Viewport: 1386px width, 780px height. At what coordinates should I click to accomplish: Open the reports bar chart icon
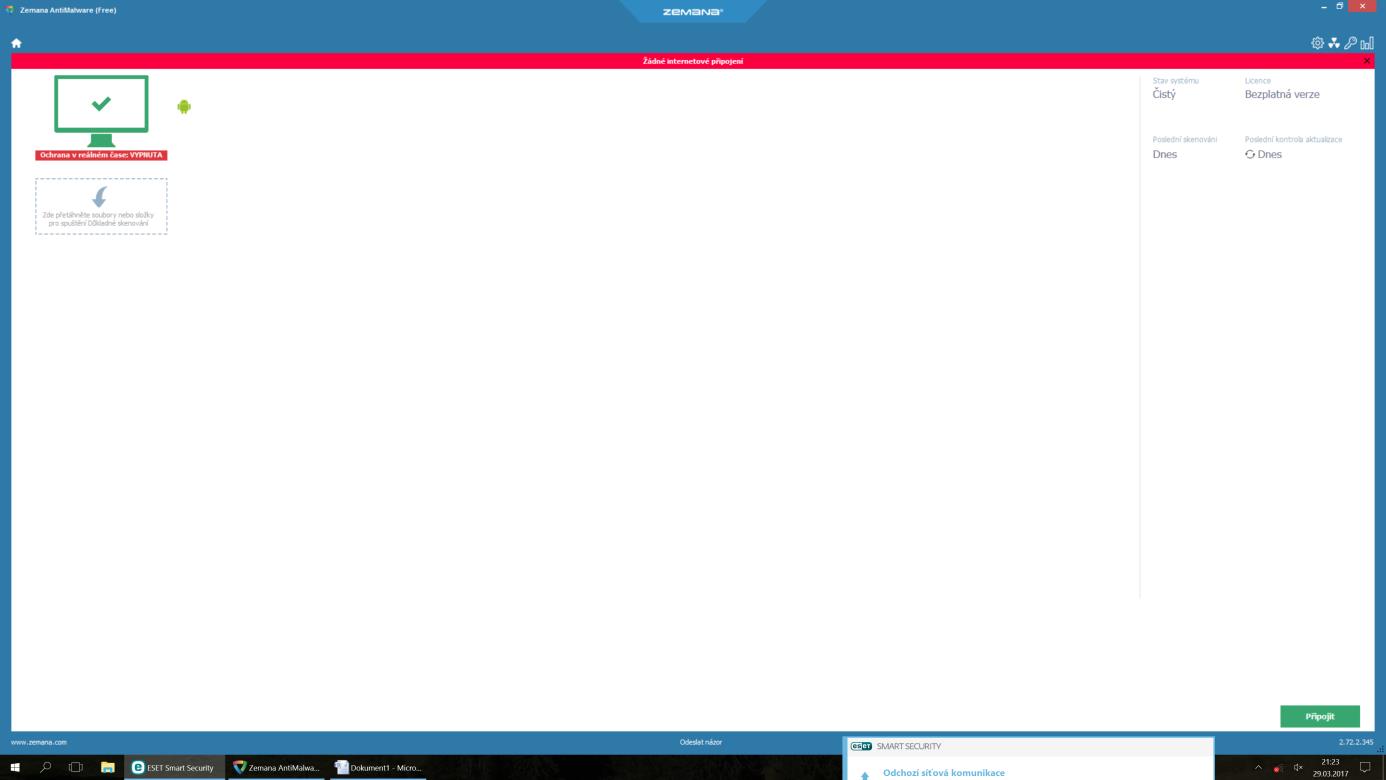[1367, 43]
